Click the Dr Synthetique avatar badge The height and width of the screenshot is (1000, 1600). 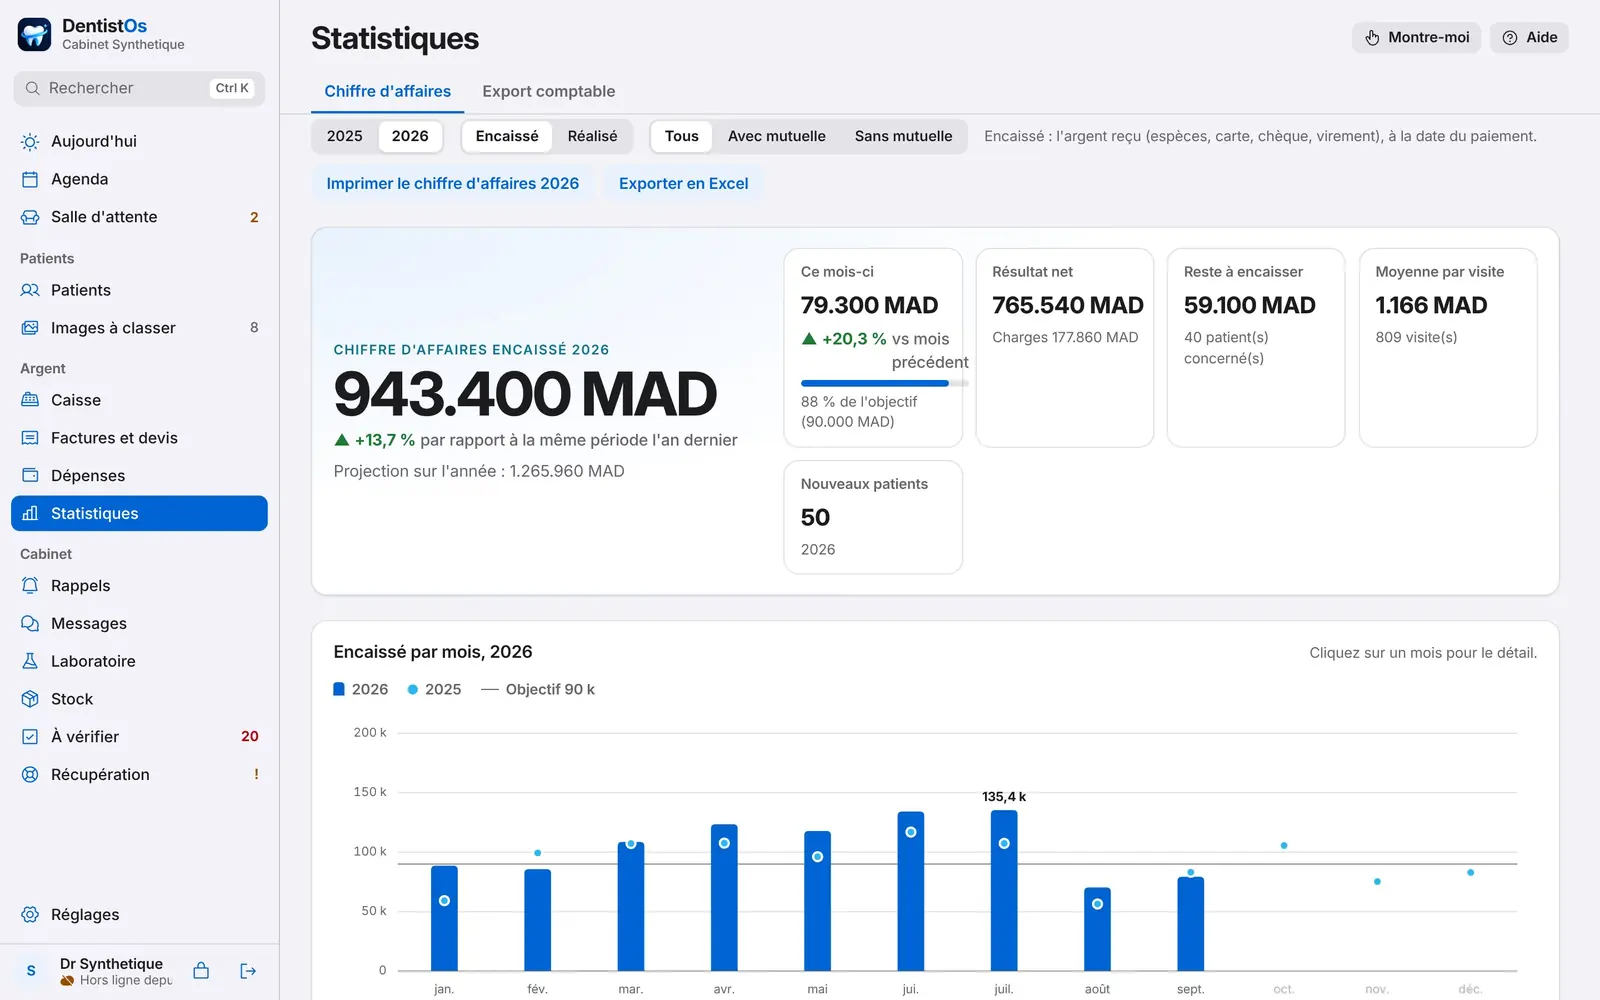[31, 971]
